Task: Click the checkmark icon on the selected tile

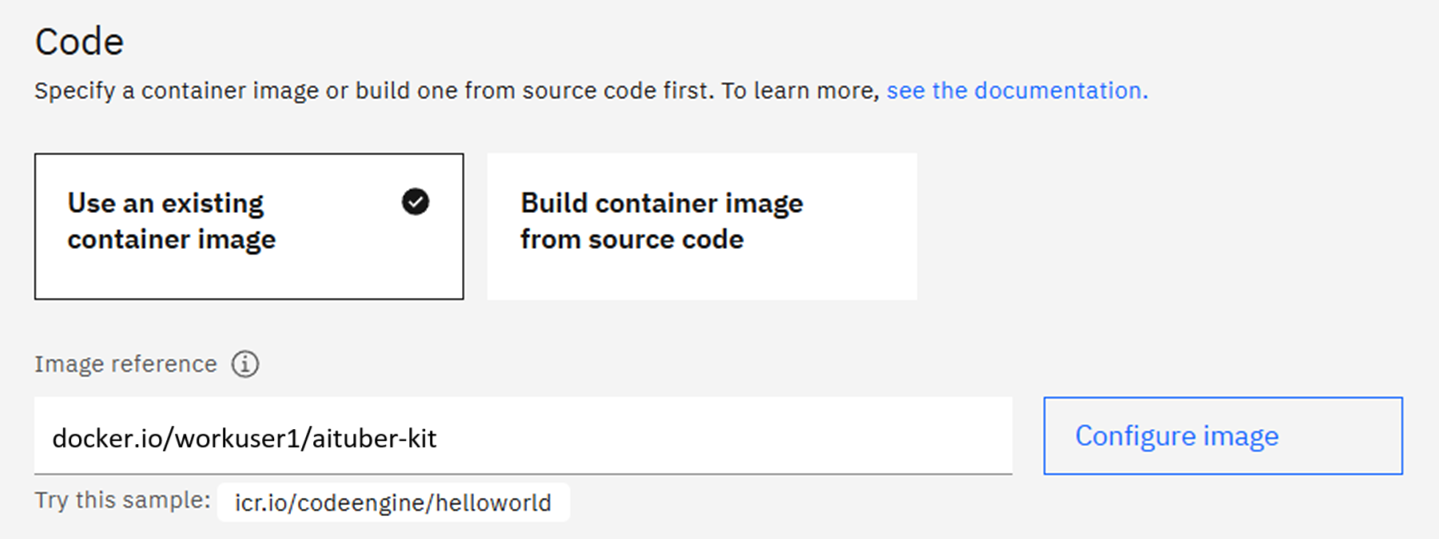Action: [415, 203]
